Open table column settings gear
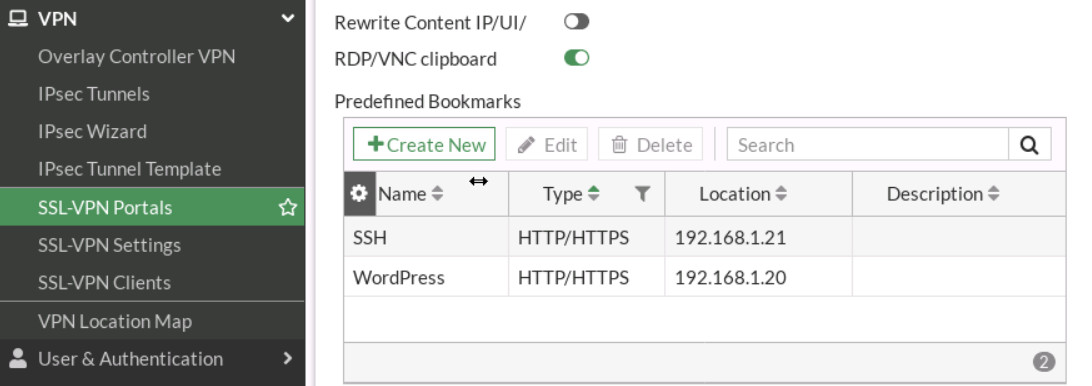This screenshot has height=386, width=1092. [359, 194]
